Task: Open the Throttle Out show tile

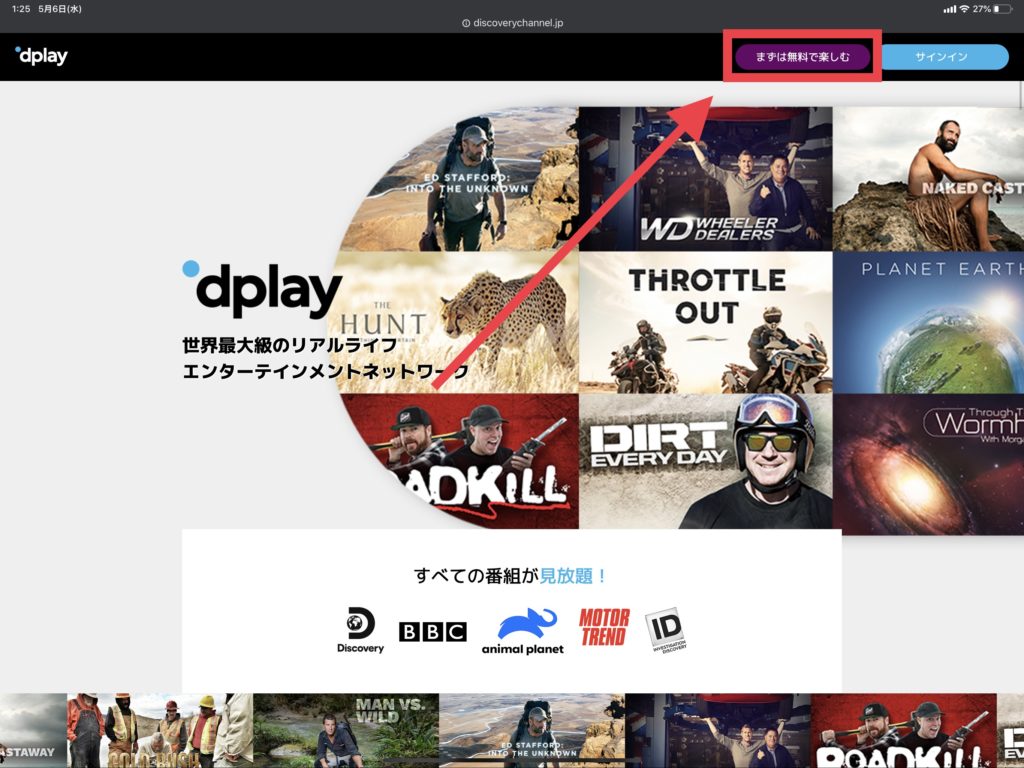Action: tap(705, 322)
